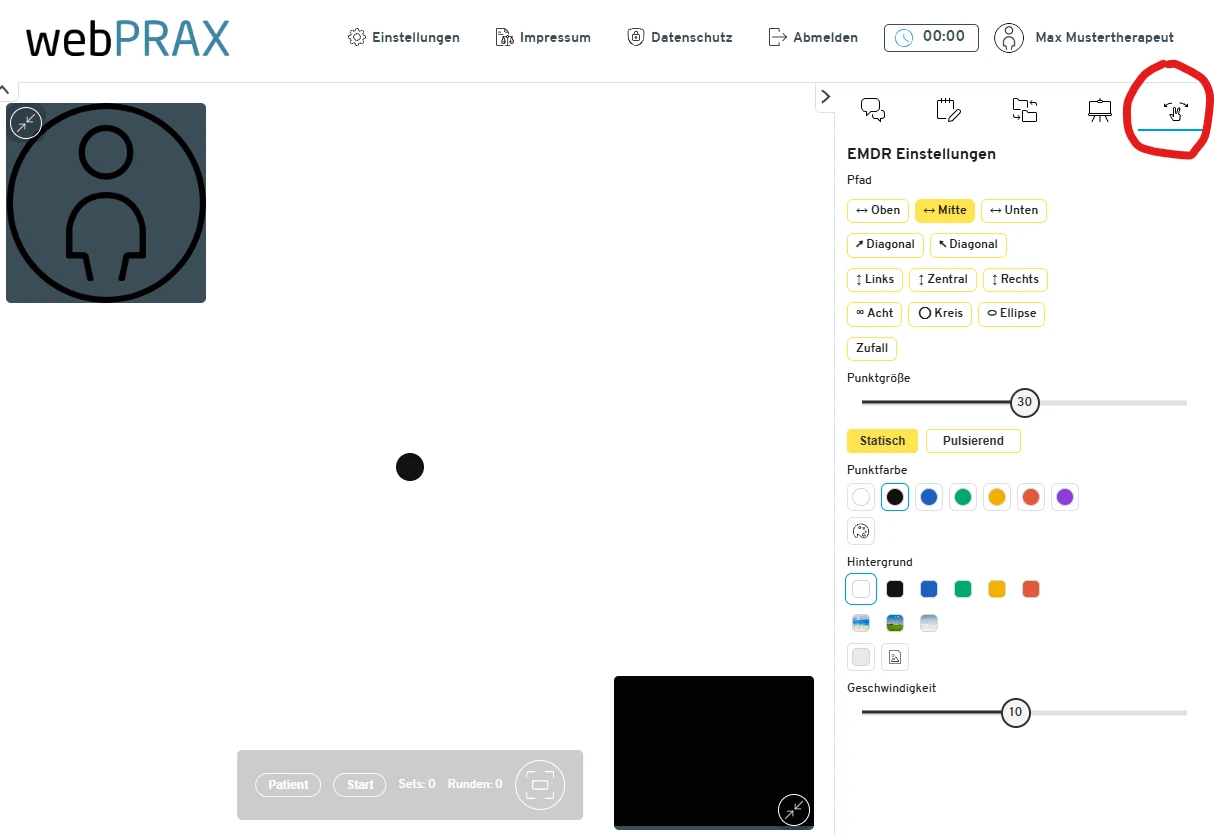Collapse the top header with chevron
The width and height of the screenshot is (1215, 835).
4,90
